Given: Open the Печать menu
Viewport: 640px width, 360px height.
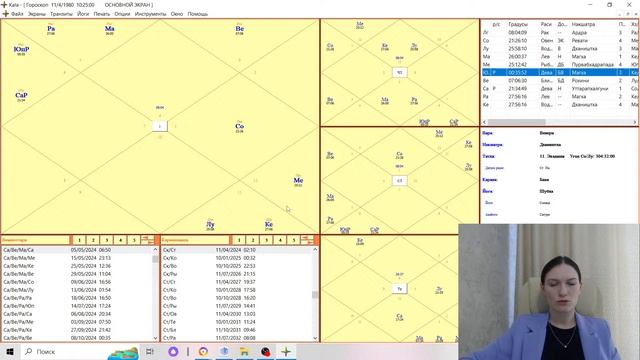Looking at the screenshot, I should tap(102, 14).
